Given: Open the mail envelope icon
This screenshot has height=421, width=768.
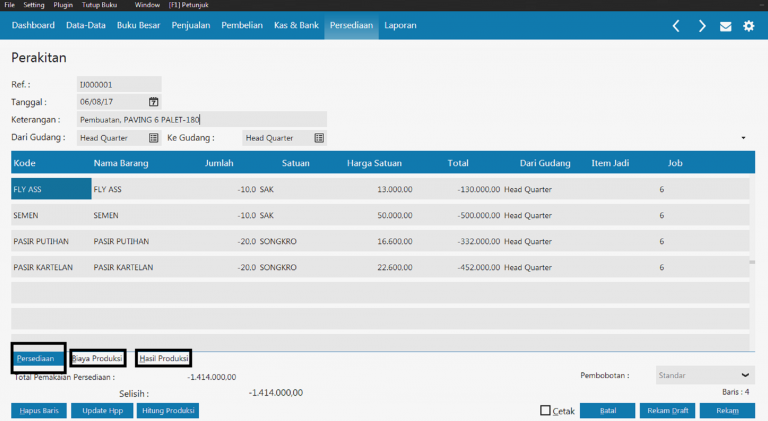Looking at the screenshot, I should point(726,26).
